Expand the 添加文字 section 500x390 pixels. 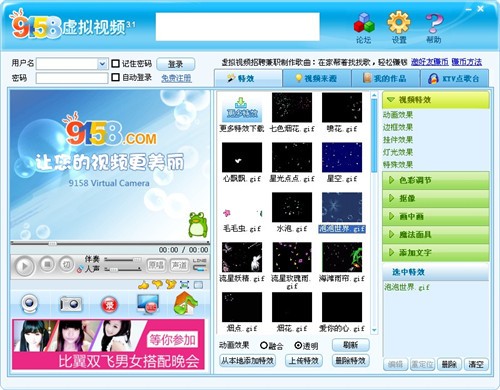tap(435, 252)
